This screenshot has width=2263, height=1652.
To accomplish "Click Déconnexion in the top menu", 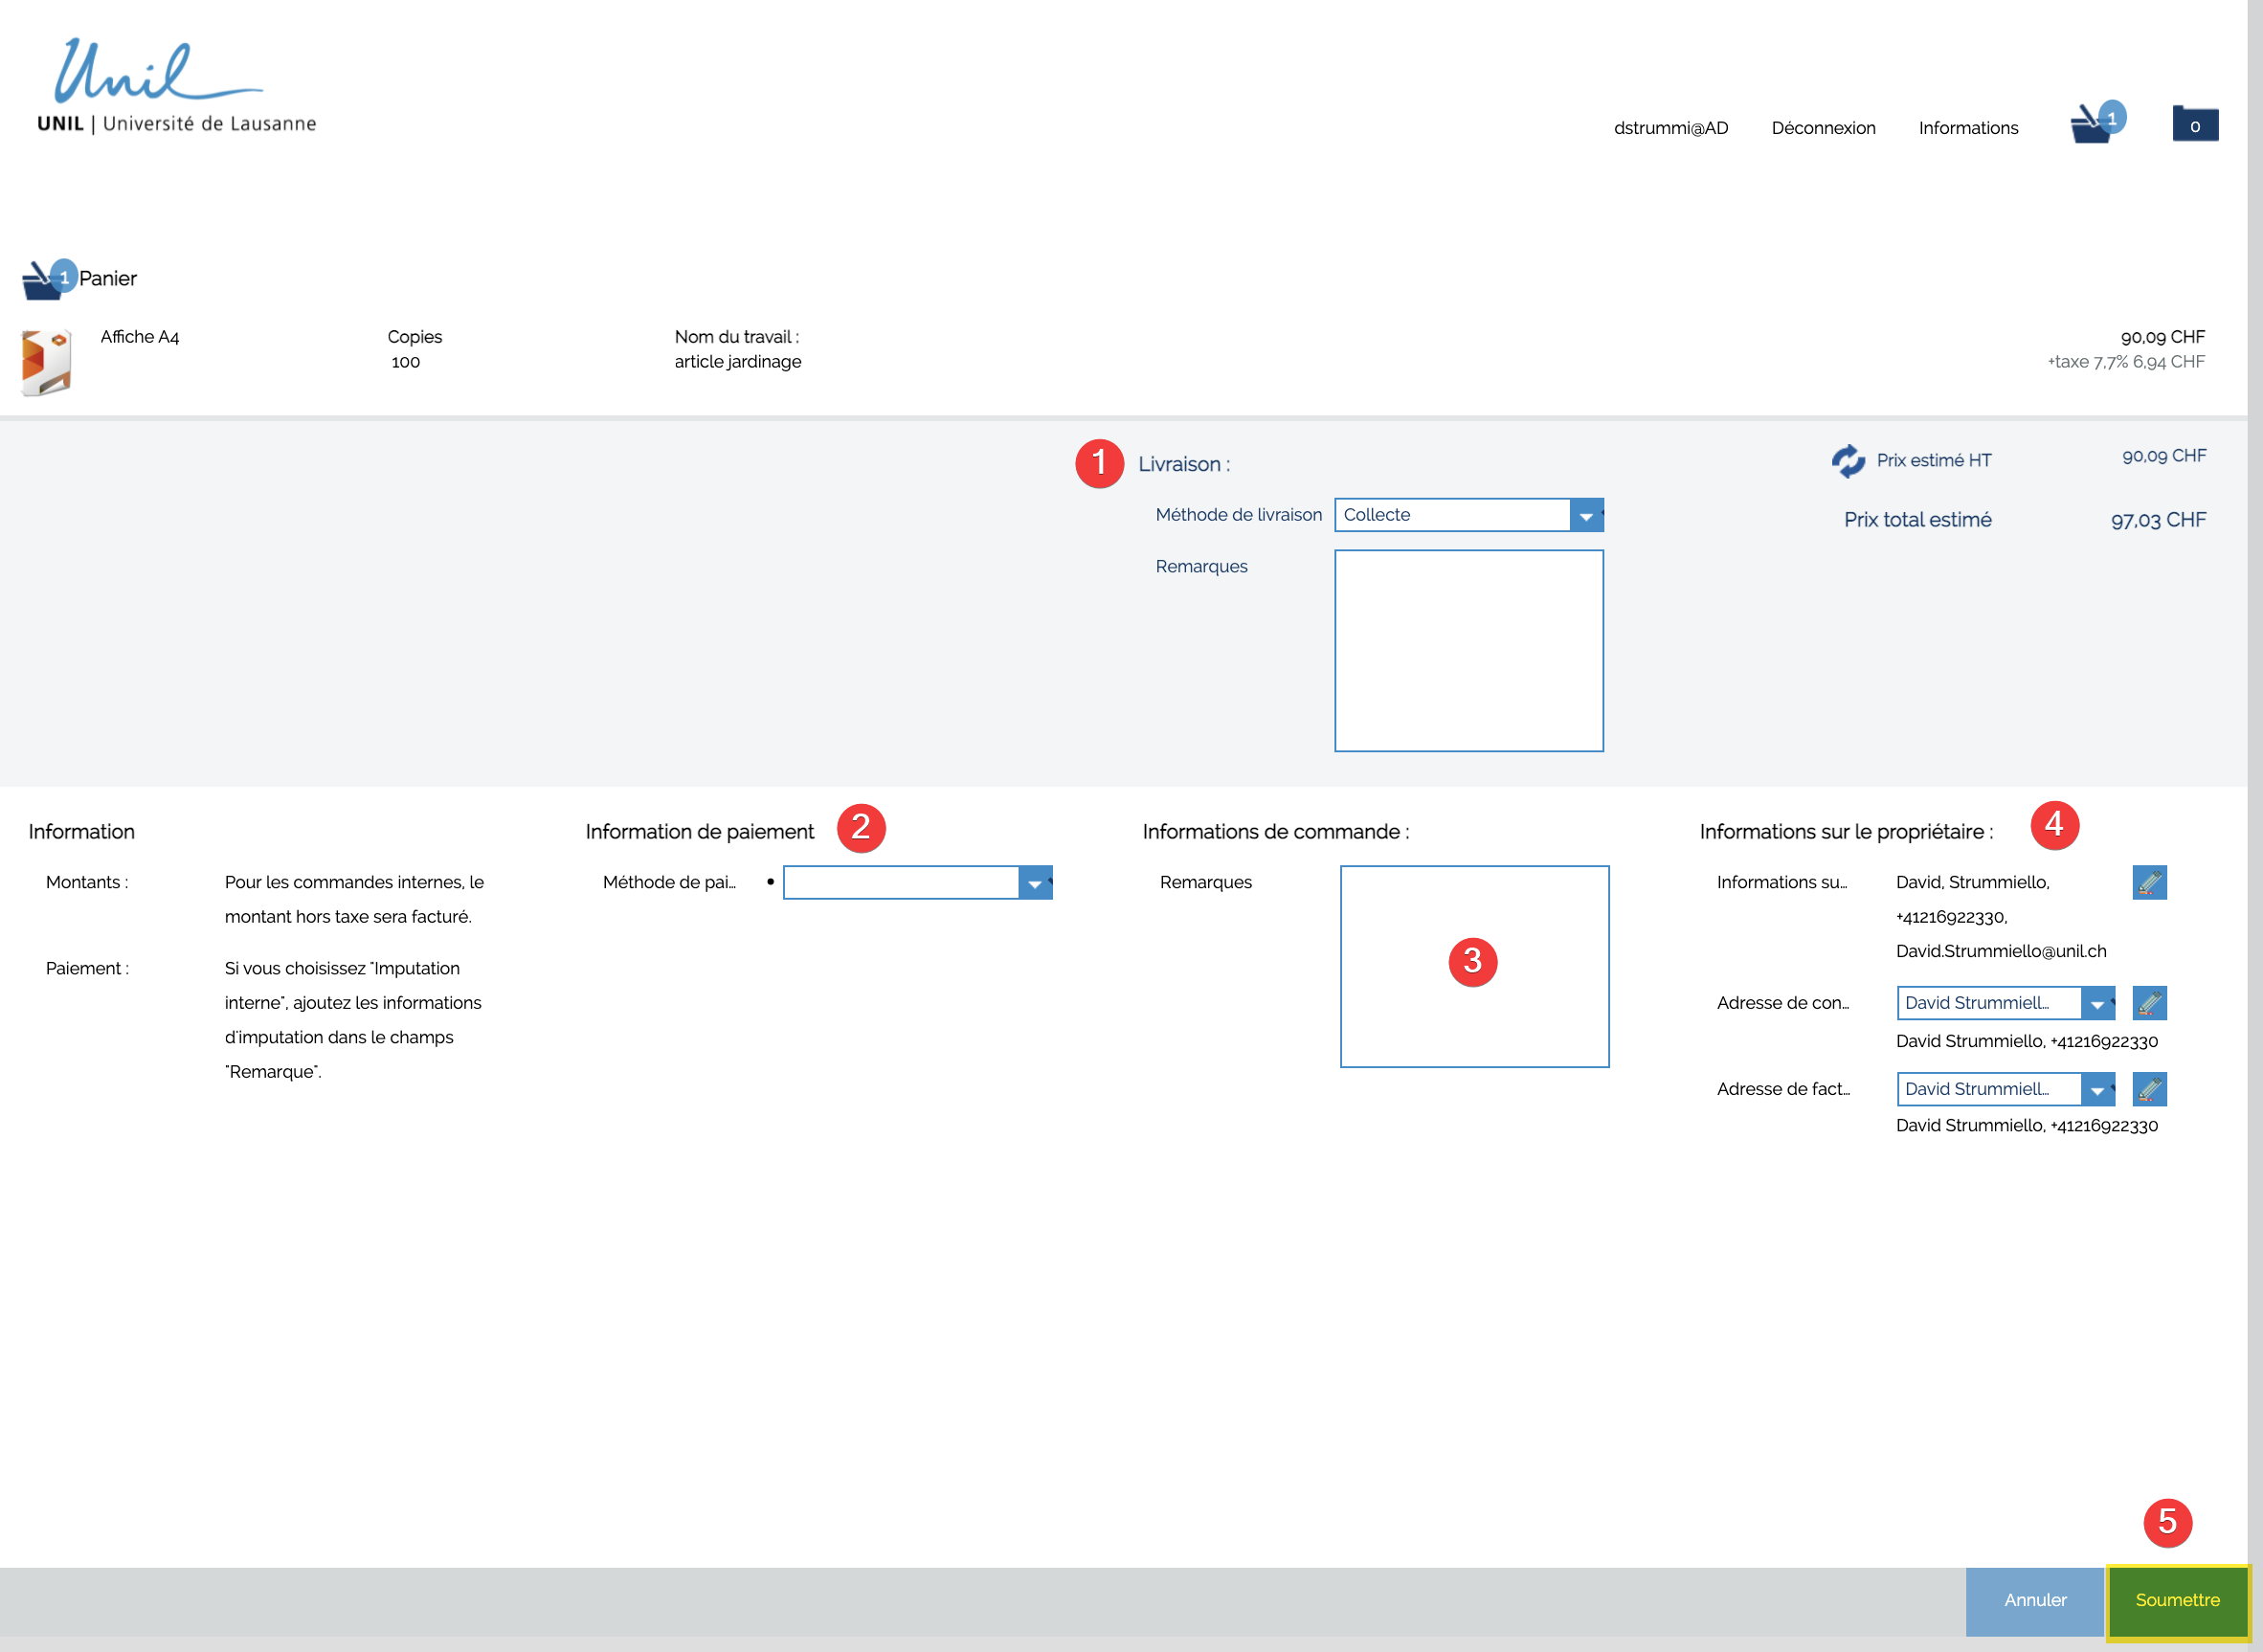I will pyautogui.click(x=1823, y=128).
